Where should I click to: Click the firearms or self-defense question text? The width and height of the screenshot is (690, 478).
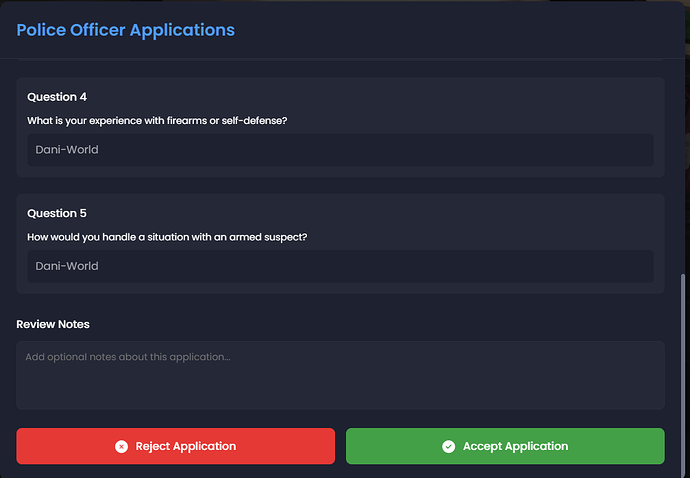tap(157, 121)
